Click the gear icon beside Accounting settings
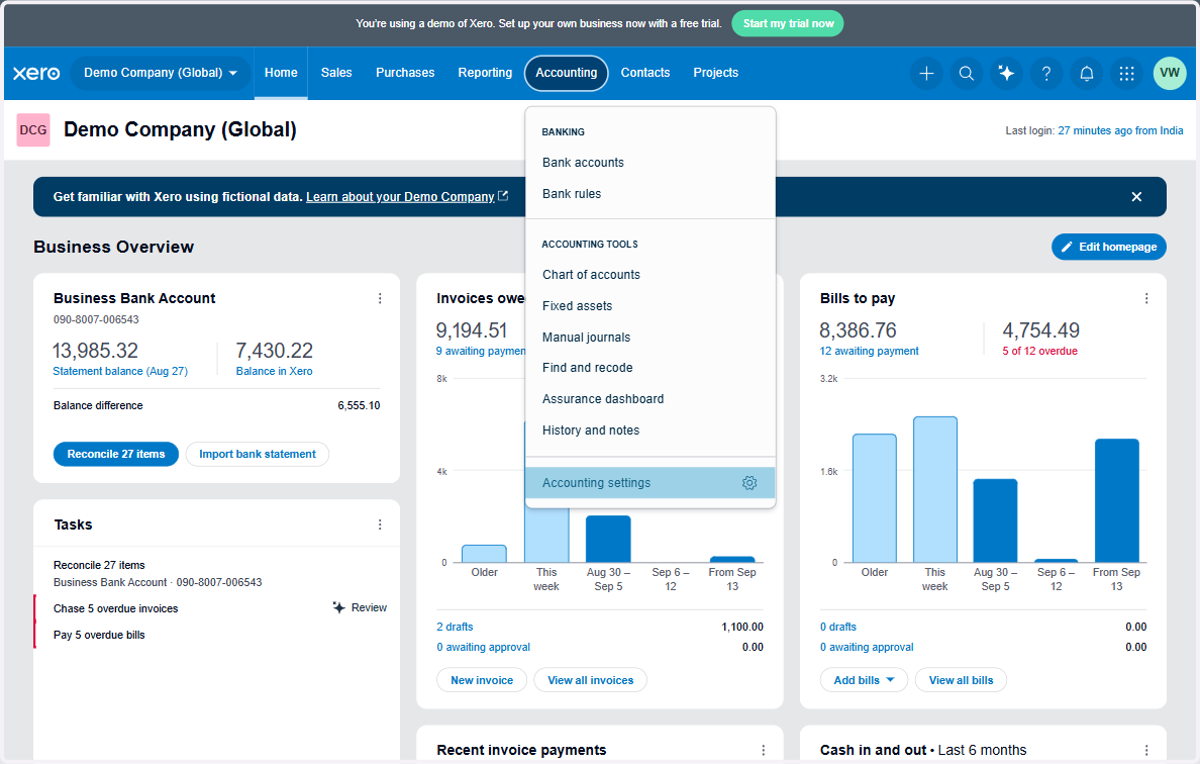1200x764 pixels. [750, 483]
